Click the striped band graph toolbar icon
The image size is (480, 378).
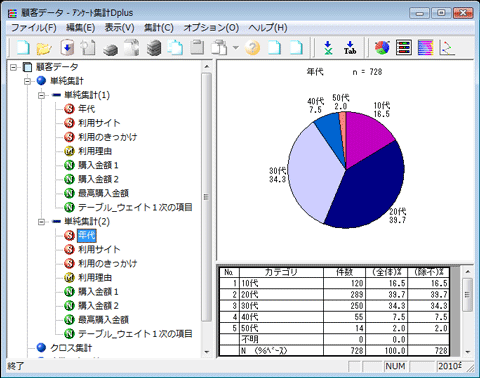point(425,48)
